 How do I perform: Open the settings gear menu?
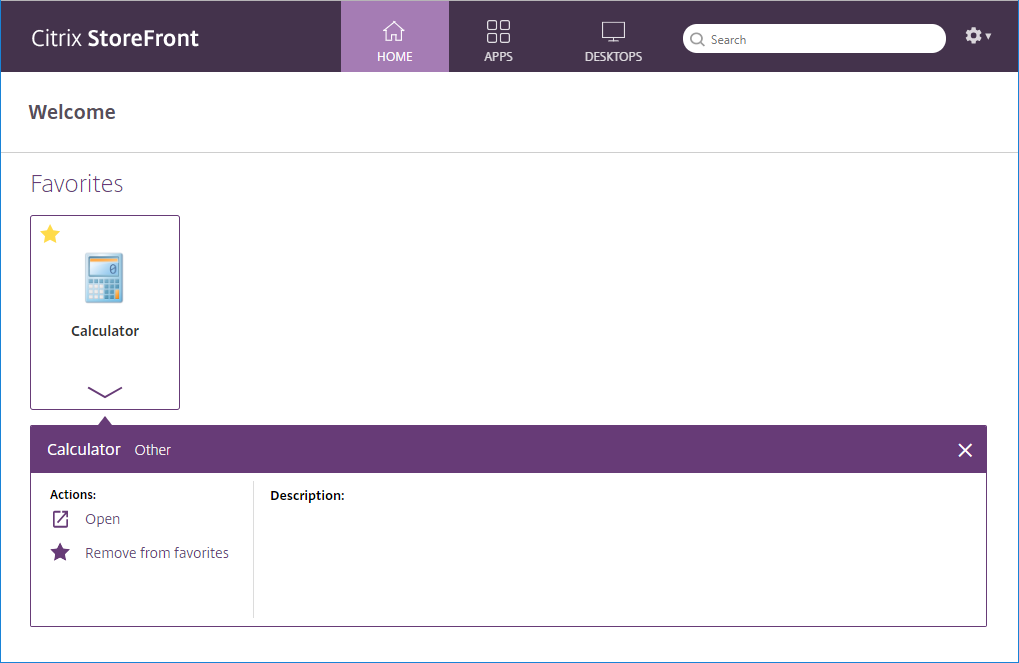pos(971,35)
